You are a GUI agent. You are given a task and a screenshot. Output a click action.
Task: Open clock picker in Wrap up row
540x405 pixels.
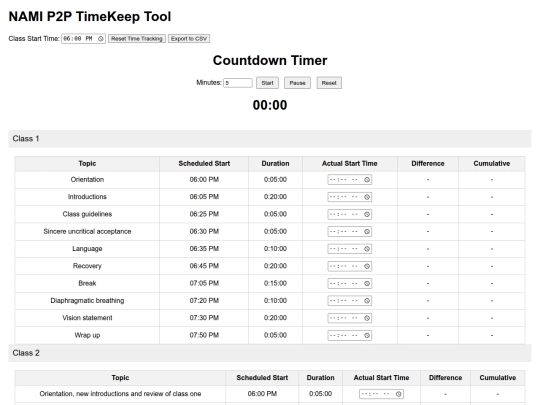point(367,335)
